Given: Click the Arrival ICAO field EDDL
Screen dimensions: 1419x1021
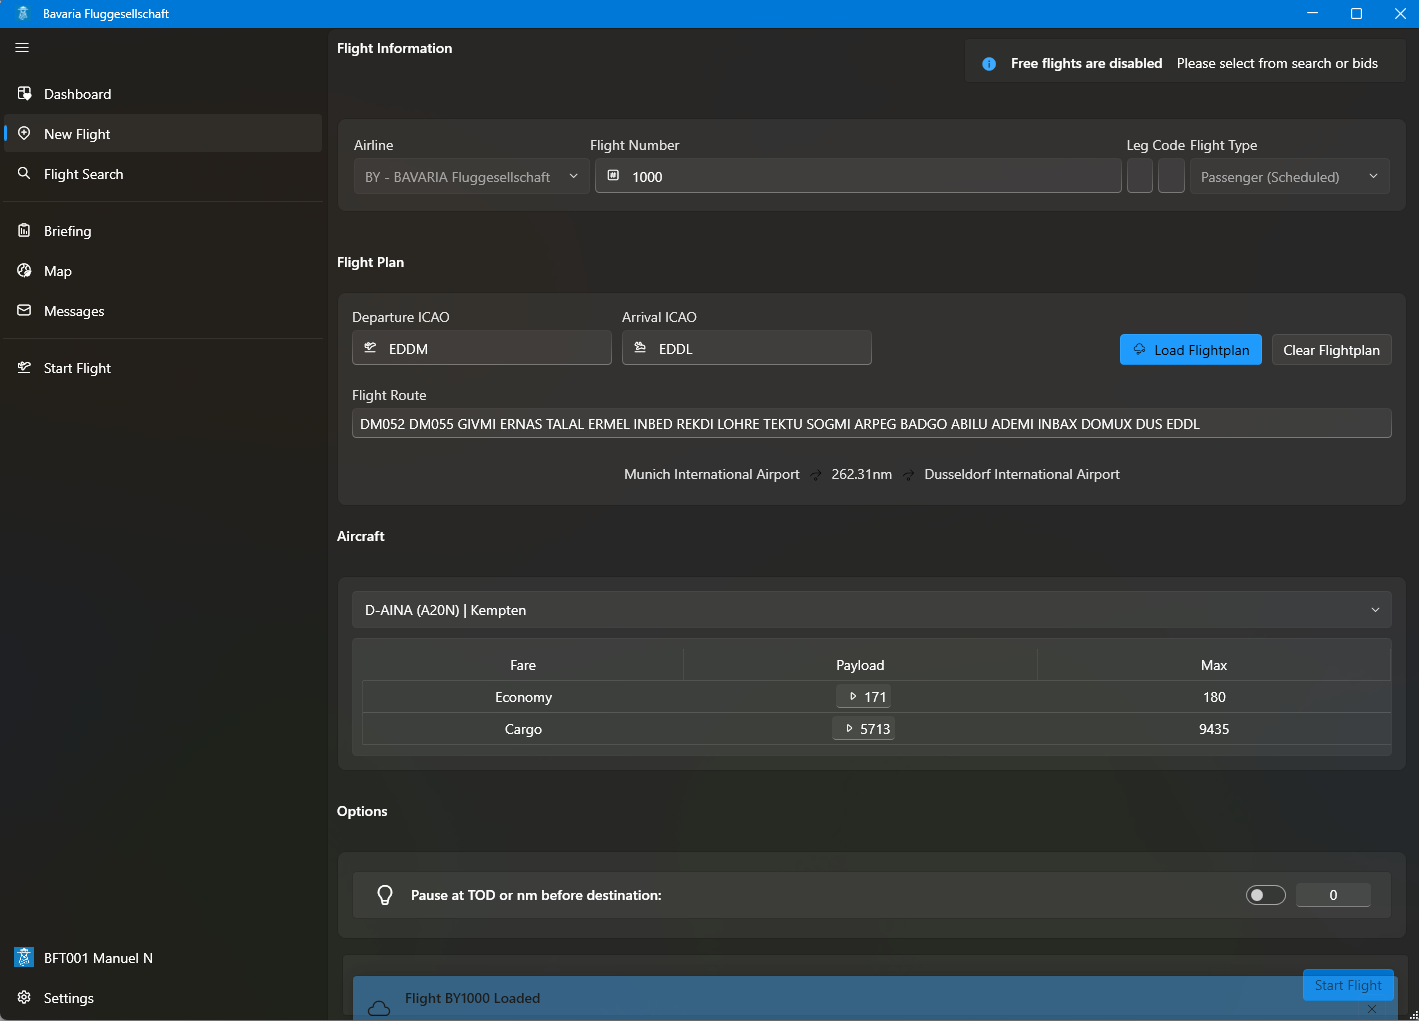Looking at the screenshot, I should coord(746,348).
